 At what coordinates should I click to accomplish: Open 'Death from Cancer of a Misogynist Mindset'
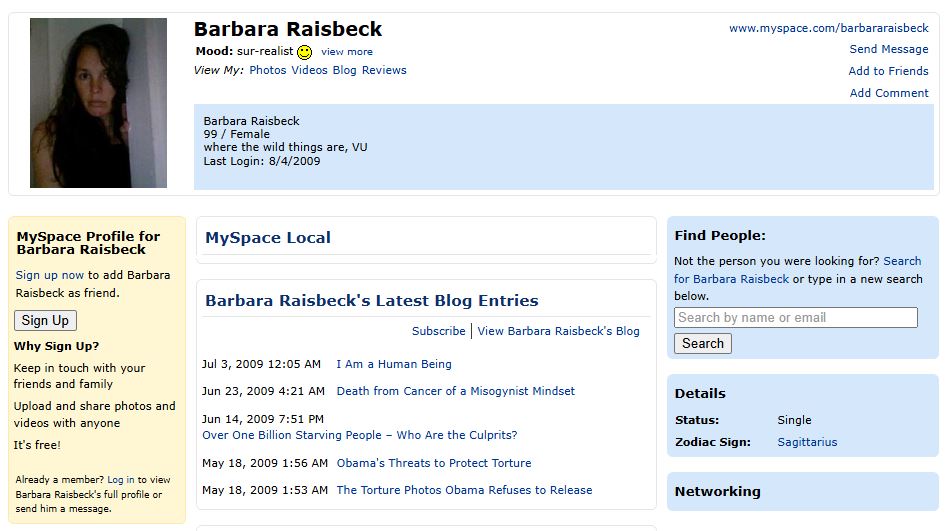point(456,391)
